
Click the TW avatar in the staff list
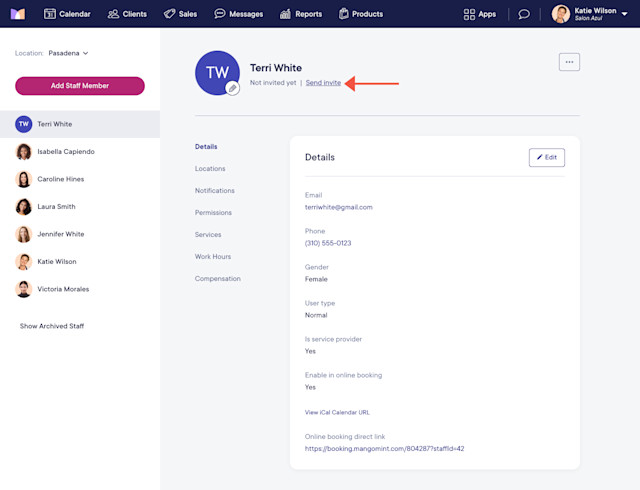pos(24,124)
